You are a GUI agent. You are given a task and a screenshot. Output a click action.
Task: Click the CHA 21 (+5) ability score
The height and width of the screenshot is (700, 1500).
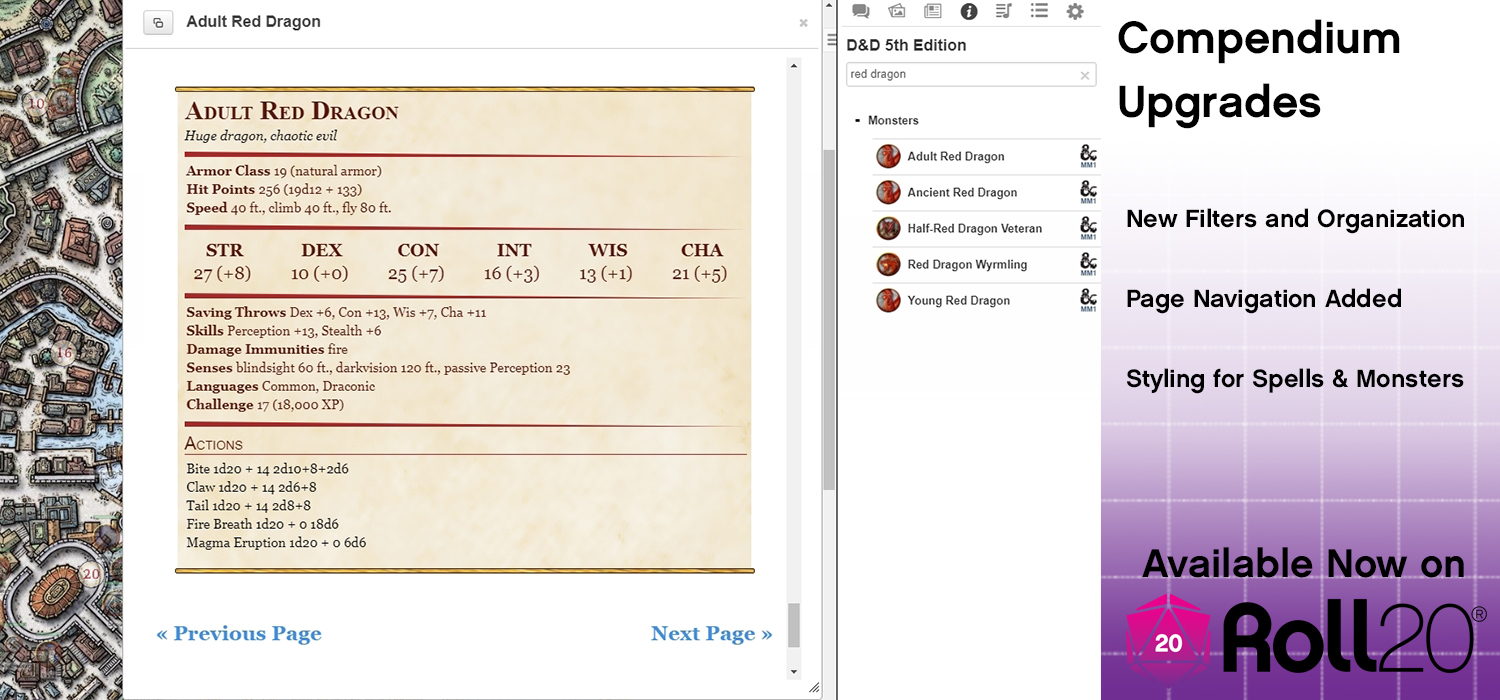point(701,261)
